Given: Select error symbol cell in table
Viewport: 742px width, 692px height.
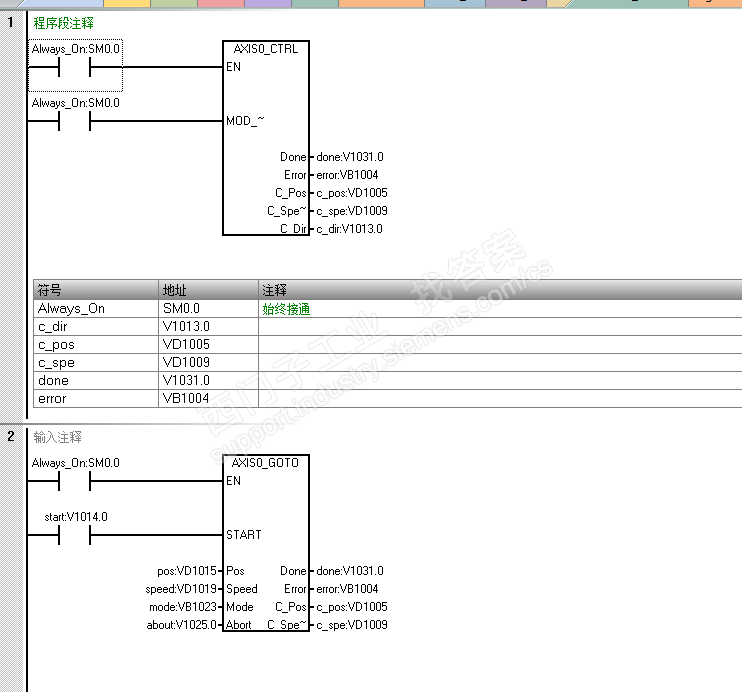Looking at the screenshot, I should (x=96, y=399).
